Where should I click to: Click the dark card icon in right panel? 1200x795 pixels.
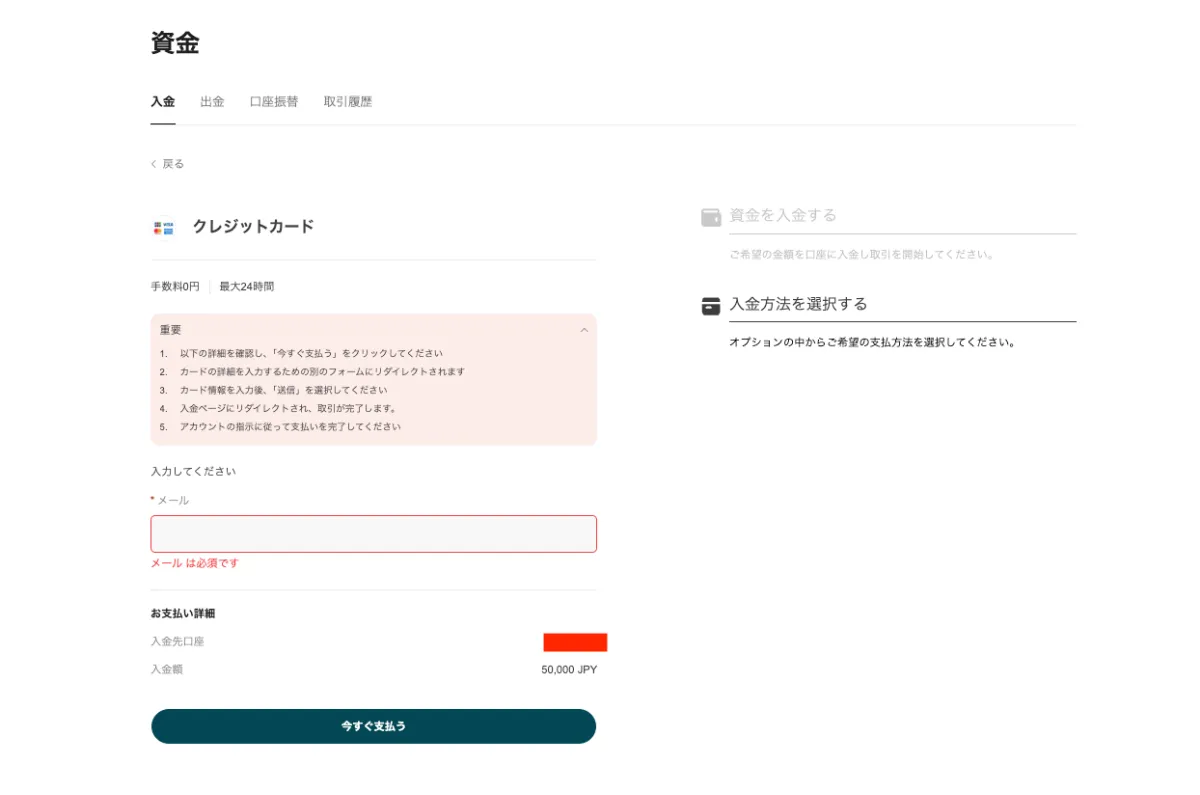pyautogui.click(x=709, y=306)
